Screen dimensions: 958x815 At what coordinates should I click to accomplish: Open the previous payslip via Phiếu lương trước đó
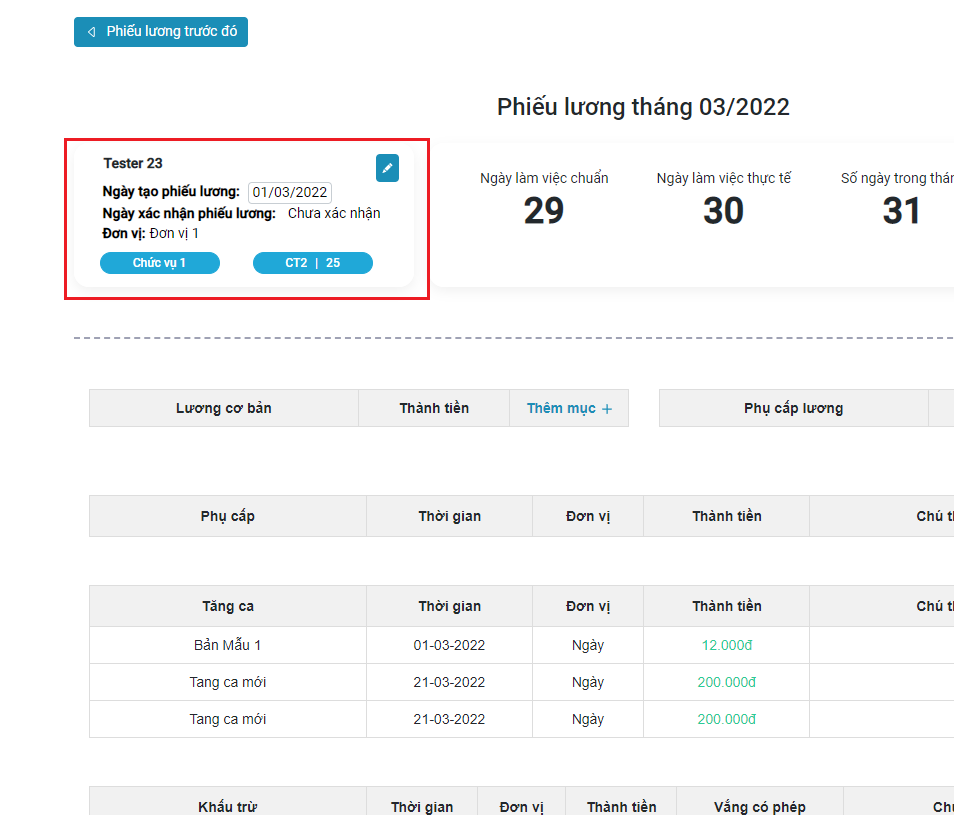(x=161, y=32)
